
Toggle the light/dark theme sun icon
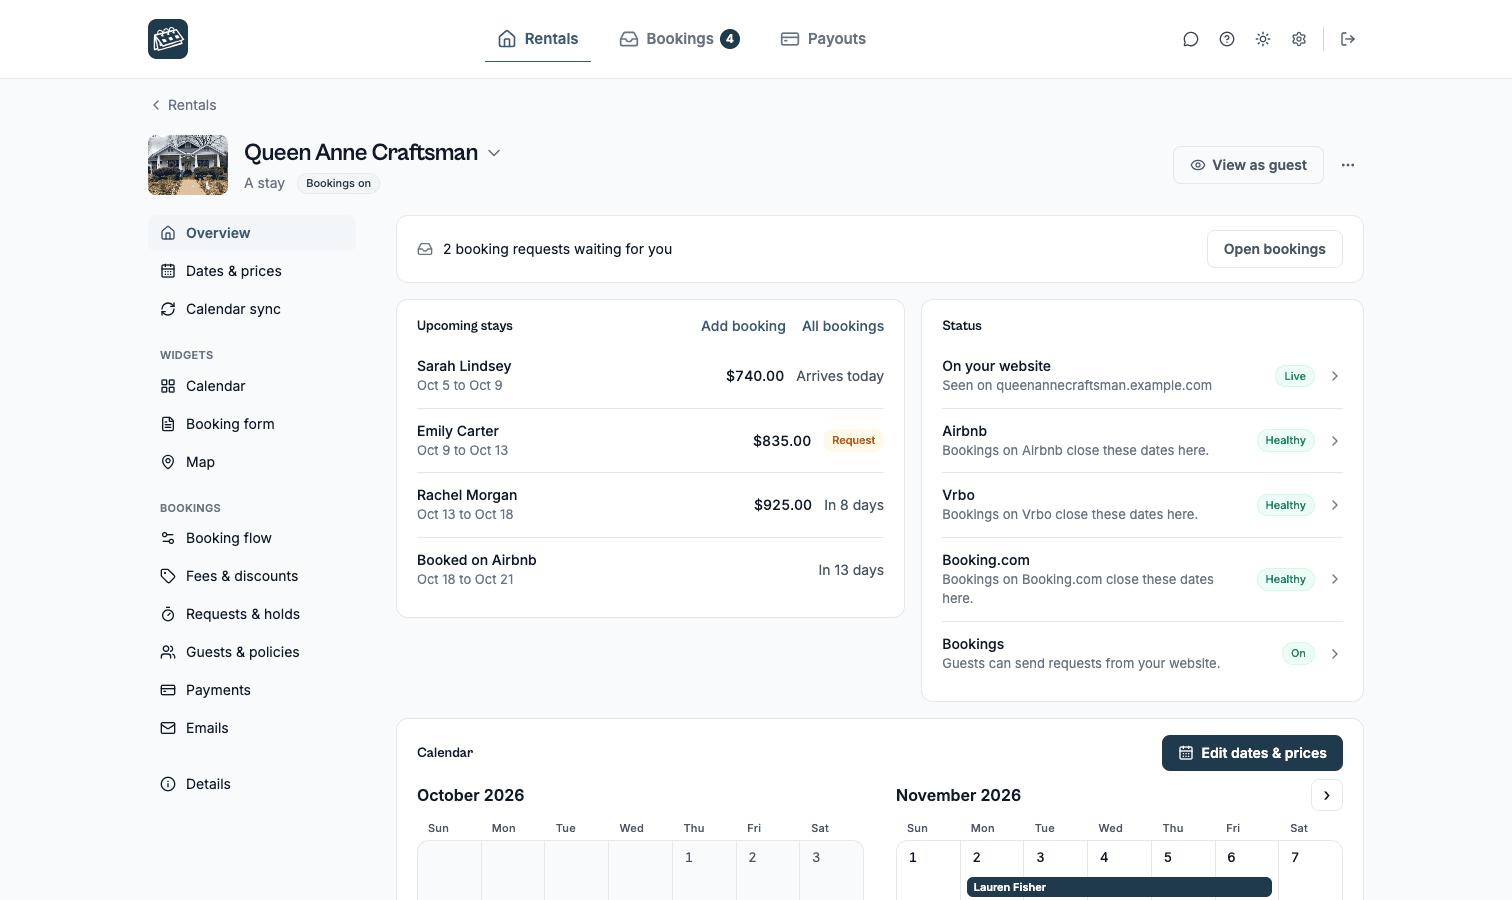point(1263,39)
